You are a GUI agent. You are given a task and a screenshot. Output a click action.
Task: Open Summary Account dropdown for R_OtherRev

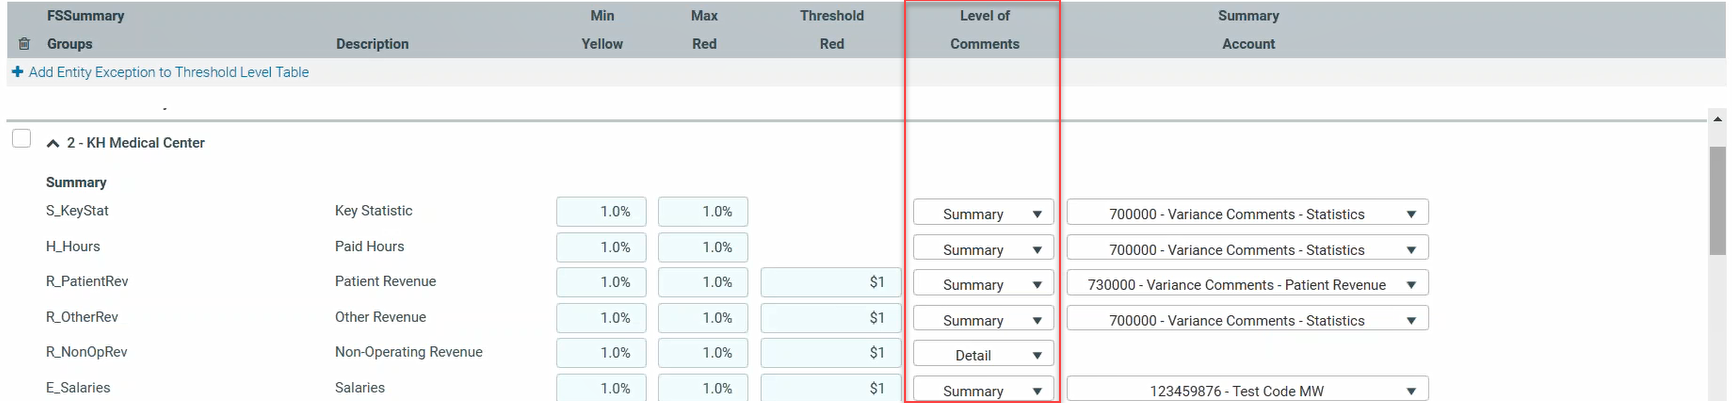[1247, 320]
